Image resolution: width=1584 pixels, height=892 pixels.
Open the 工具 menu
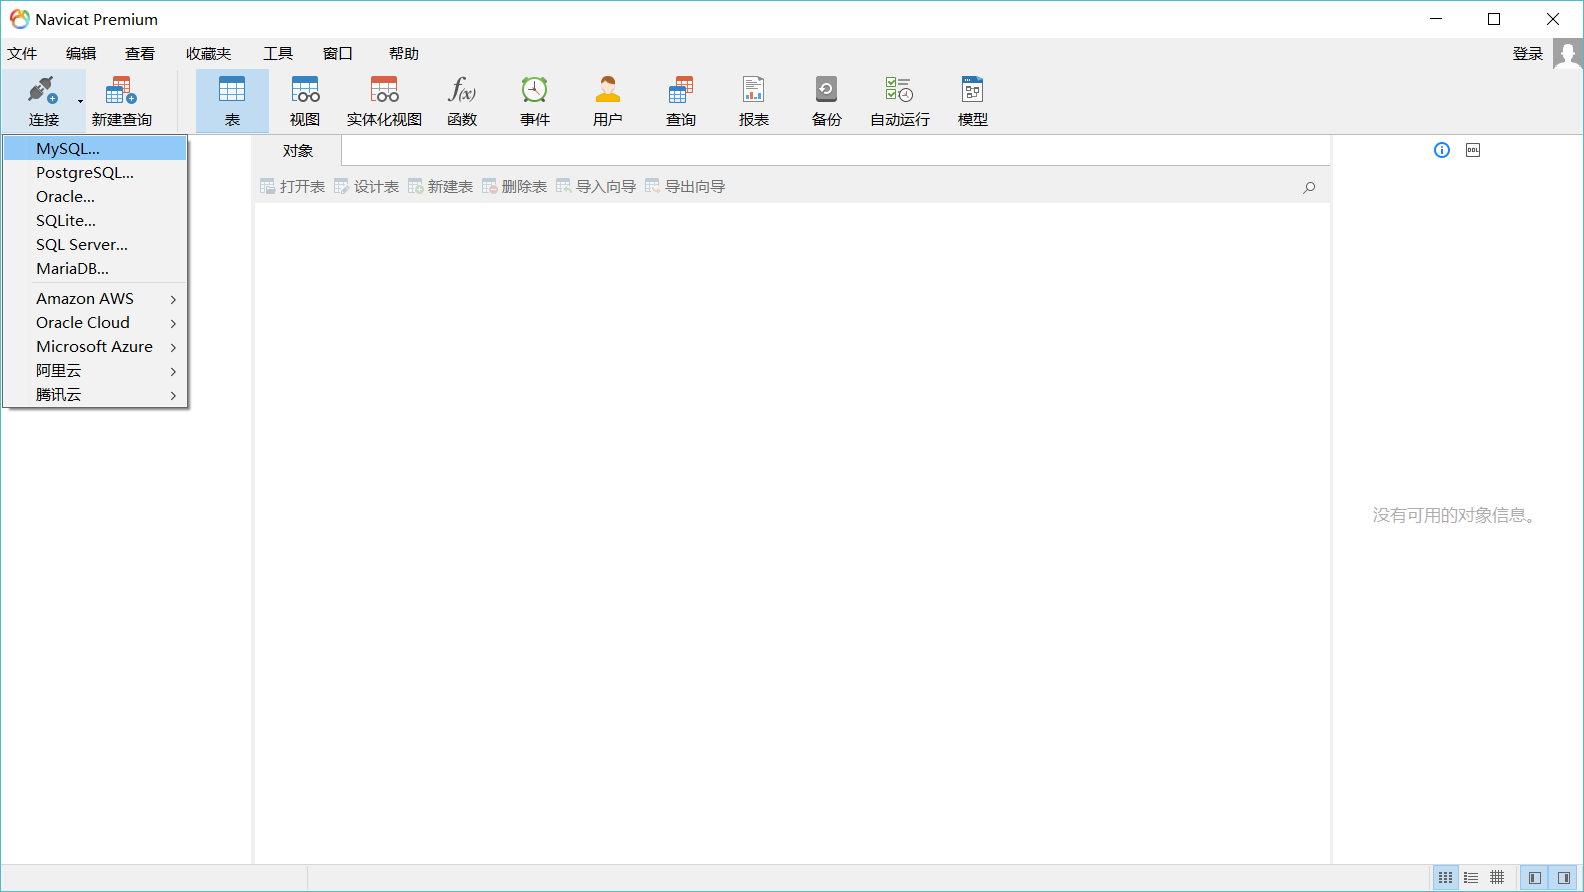click(x=278, y=54)
